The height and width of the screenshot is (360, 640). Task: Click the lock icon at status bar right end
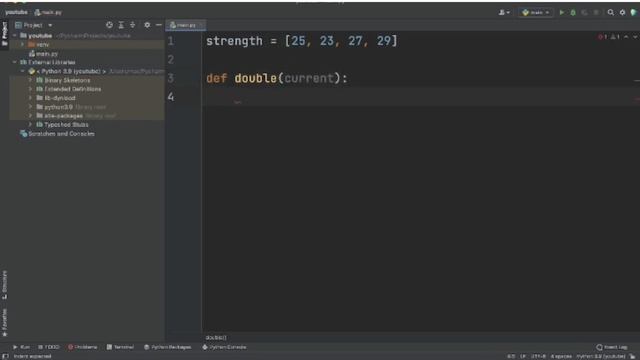pos(632,356)
